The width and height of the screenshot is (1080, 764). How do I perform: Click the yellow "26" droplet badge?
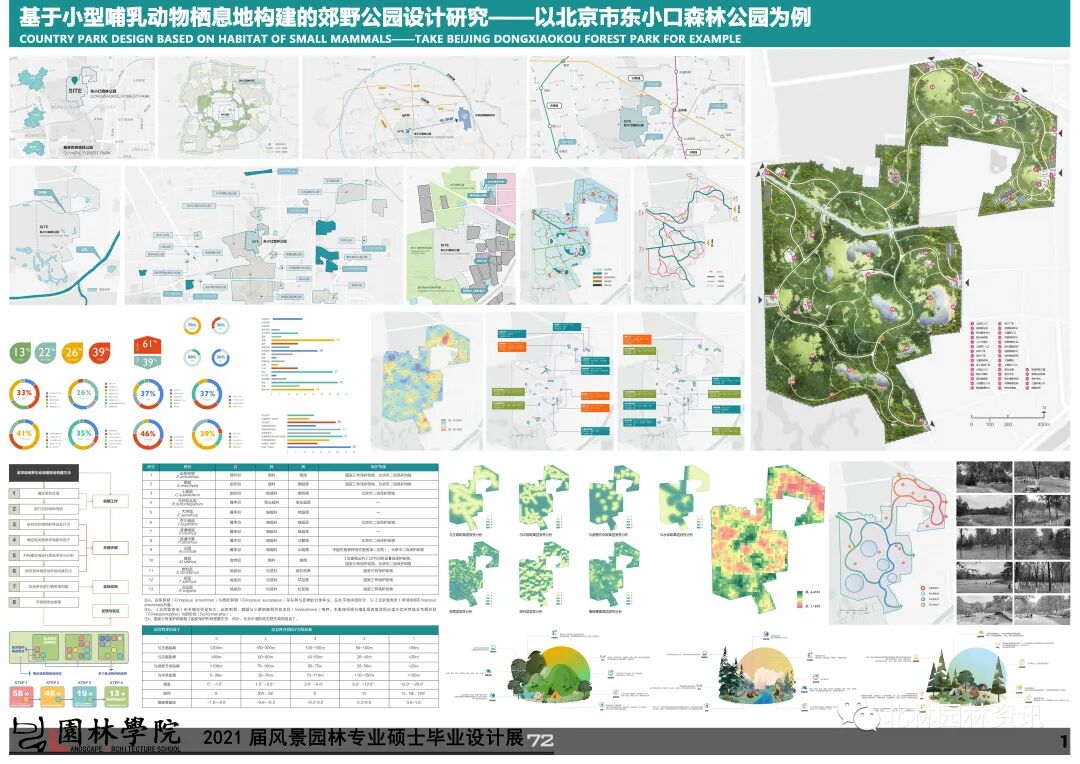72,353
